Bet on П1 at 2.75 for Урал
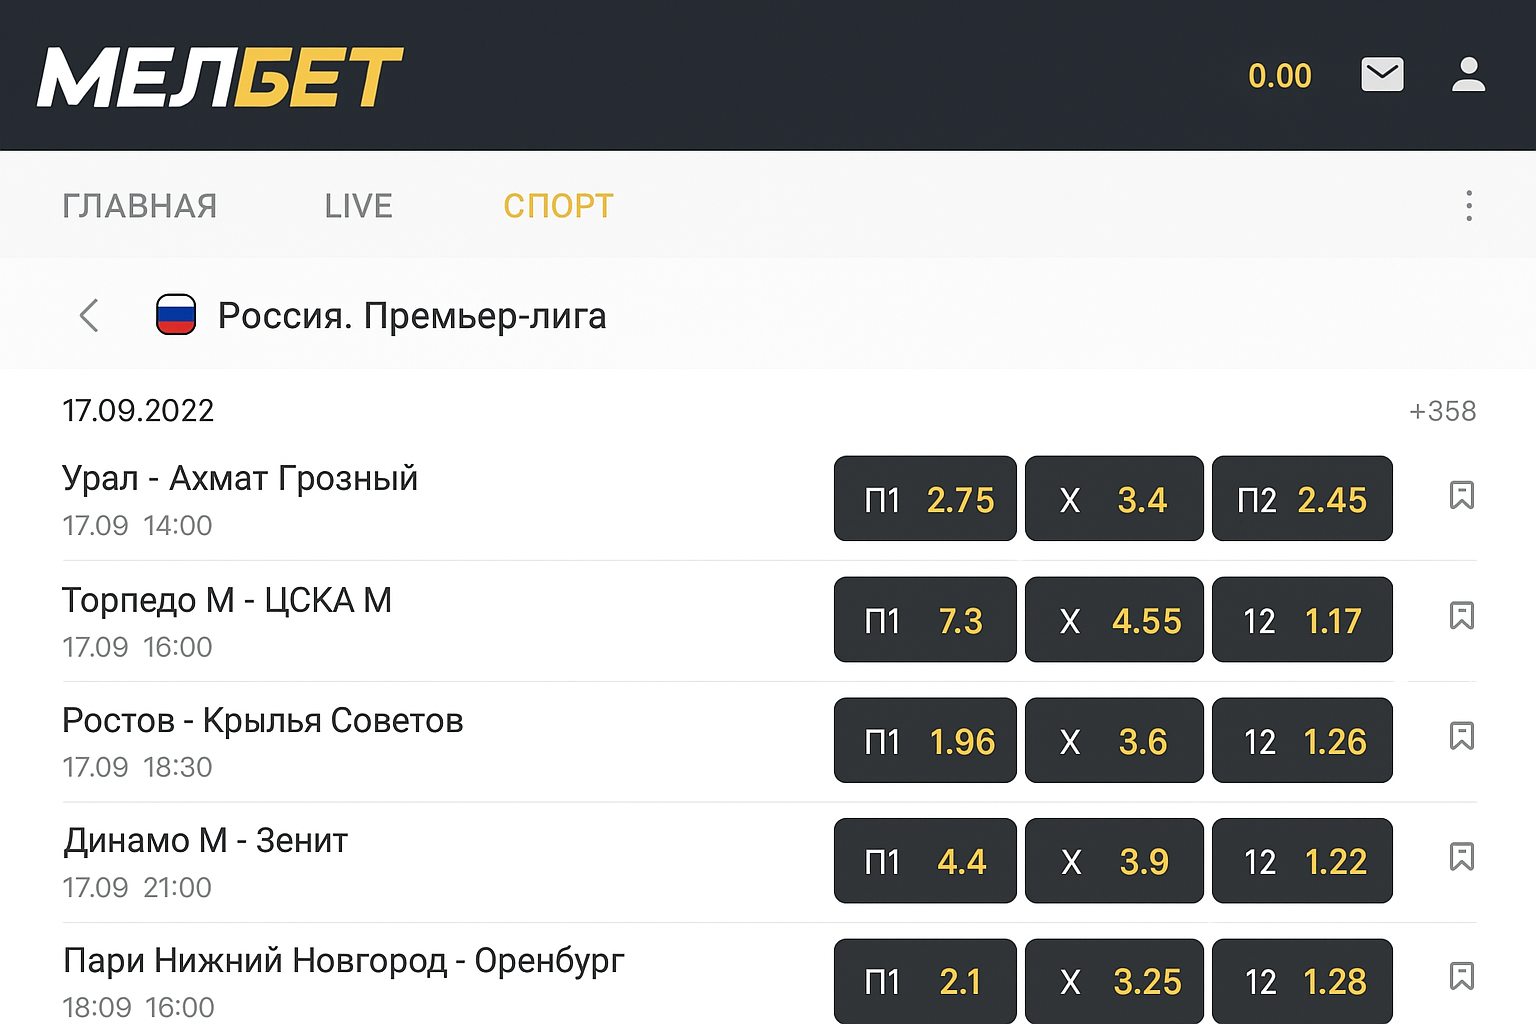Viewport: 1536px width, 1024px height. 925,499
